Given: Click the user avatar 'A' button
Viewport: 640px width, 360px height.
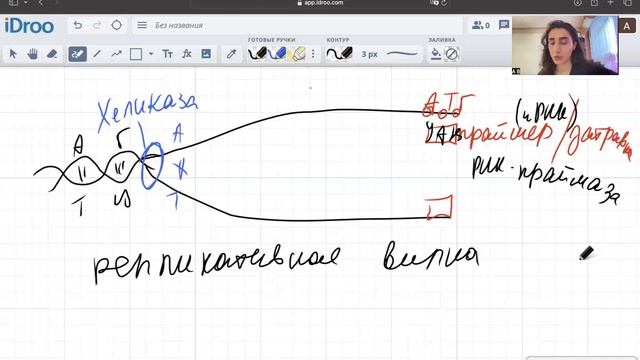Looking at the screenshot, I should (627, 26).
